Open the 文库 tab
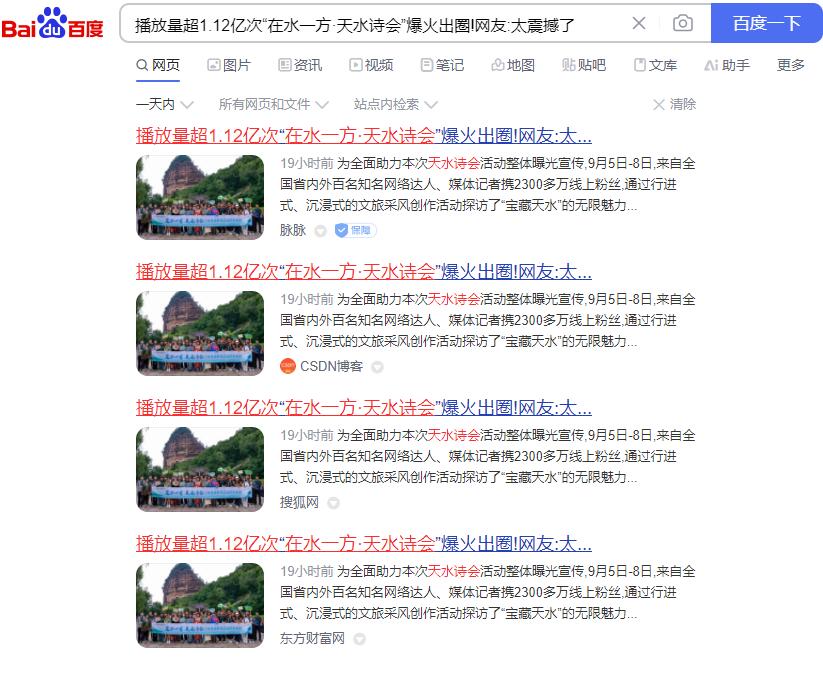The height and width of the screenshot is (686, 823). coord(656,65)
